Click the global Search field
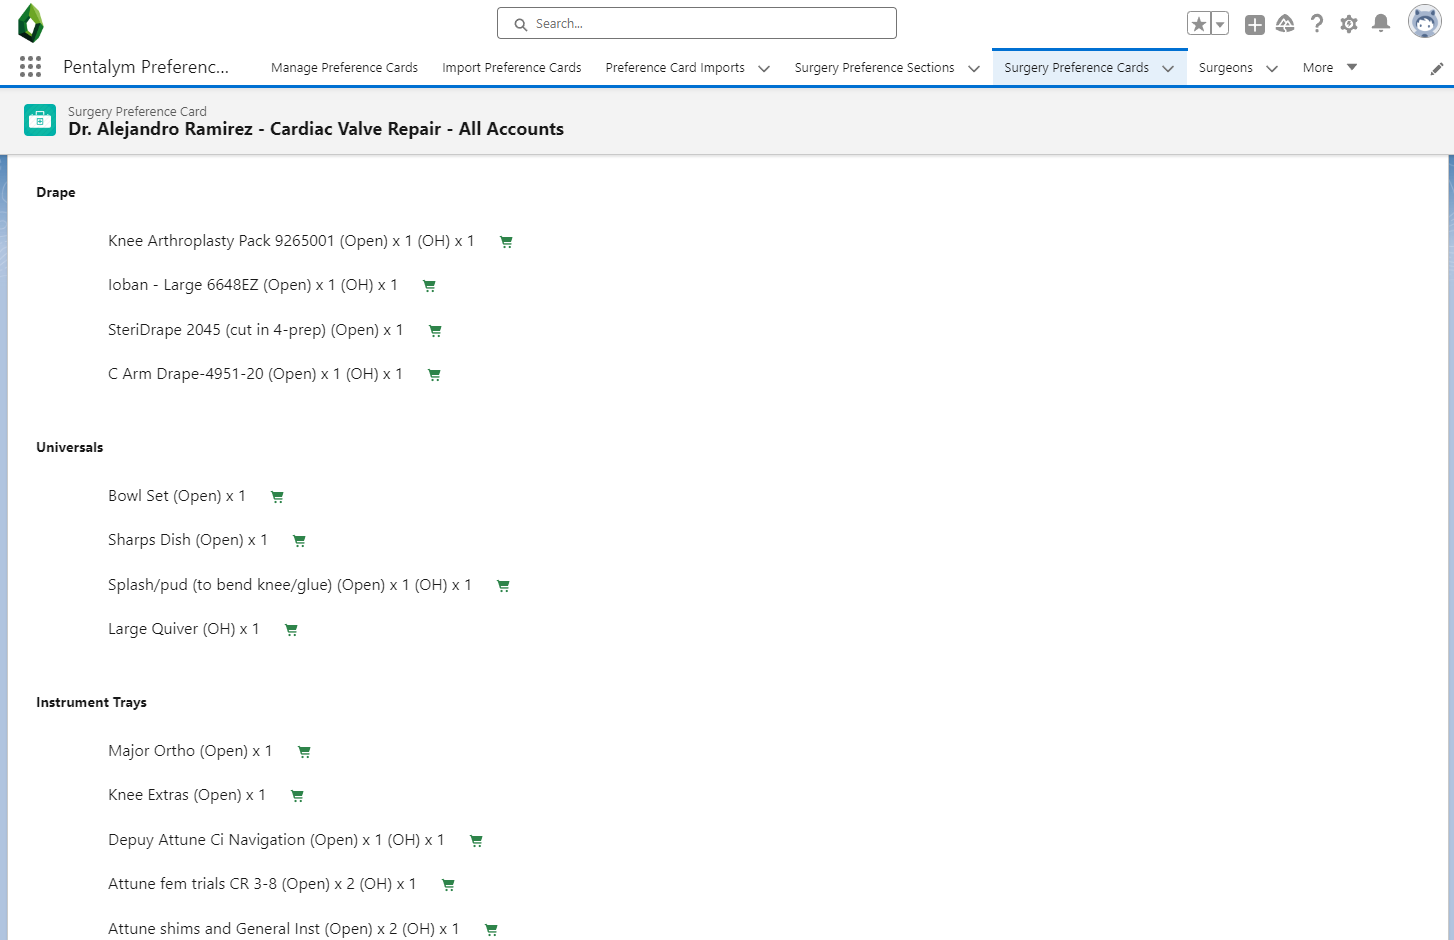The width and height of the screenshot is (1454, 940). tap(697, 23)
